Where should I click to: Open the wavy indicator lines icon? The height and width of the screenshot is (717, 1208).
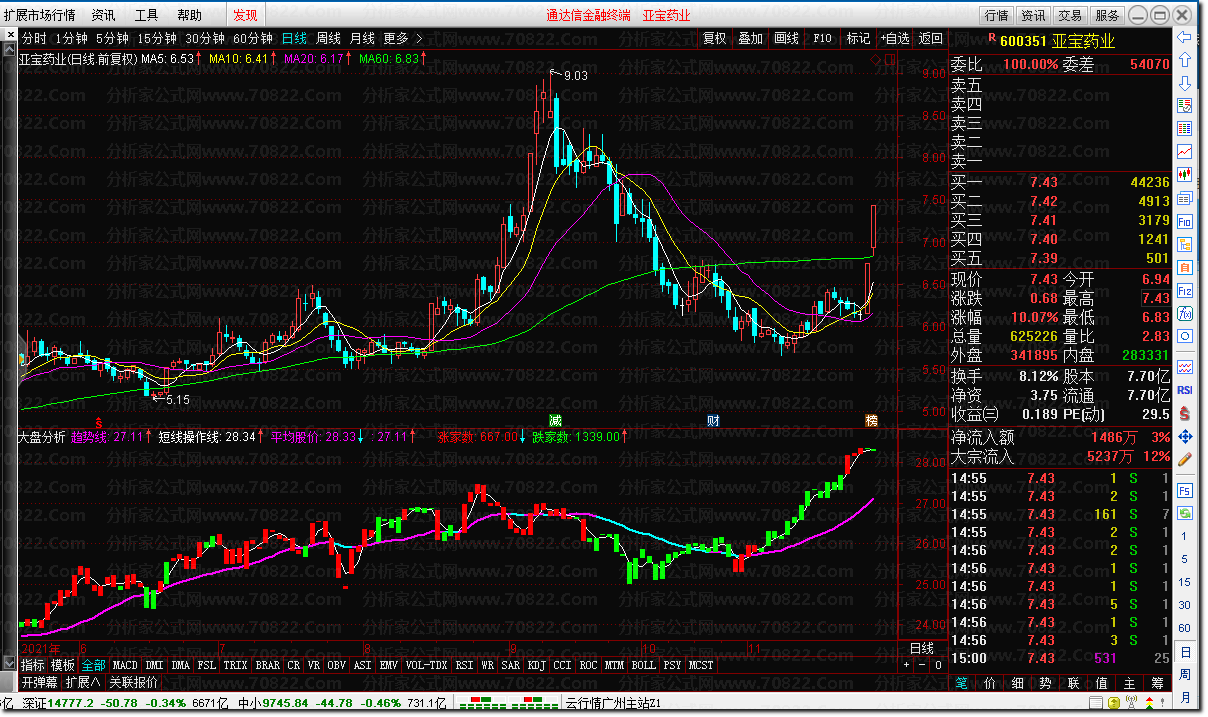1185,366
